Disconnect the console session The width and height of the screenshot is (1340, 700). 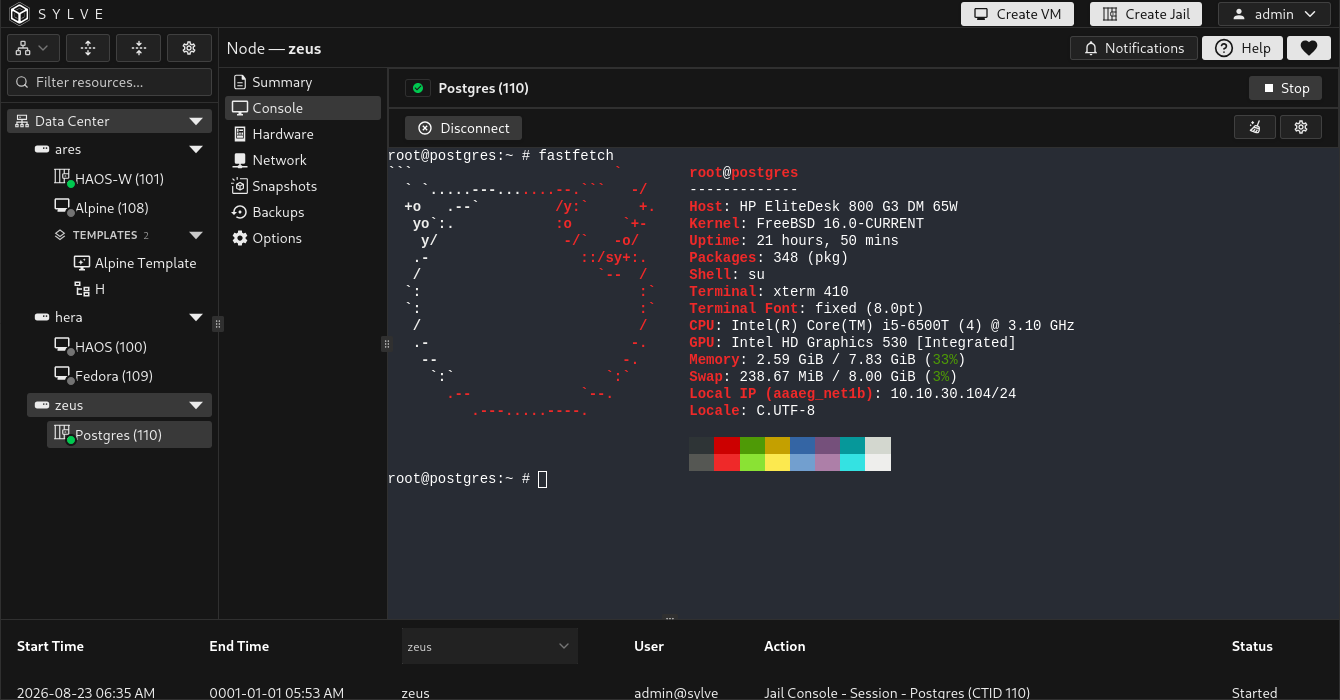click(x=463, y=128)
